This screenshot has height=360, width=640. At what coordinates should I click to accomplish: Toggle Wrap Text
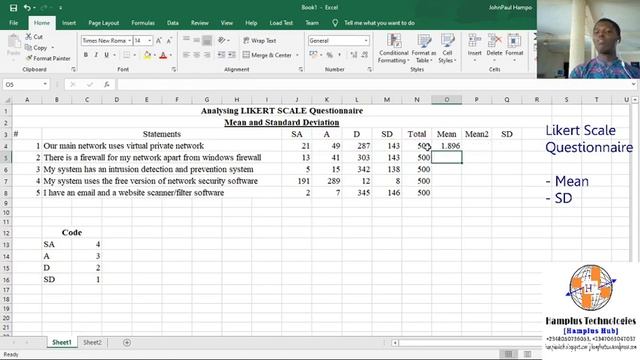pos(260,40)
